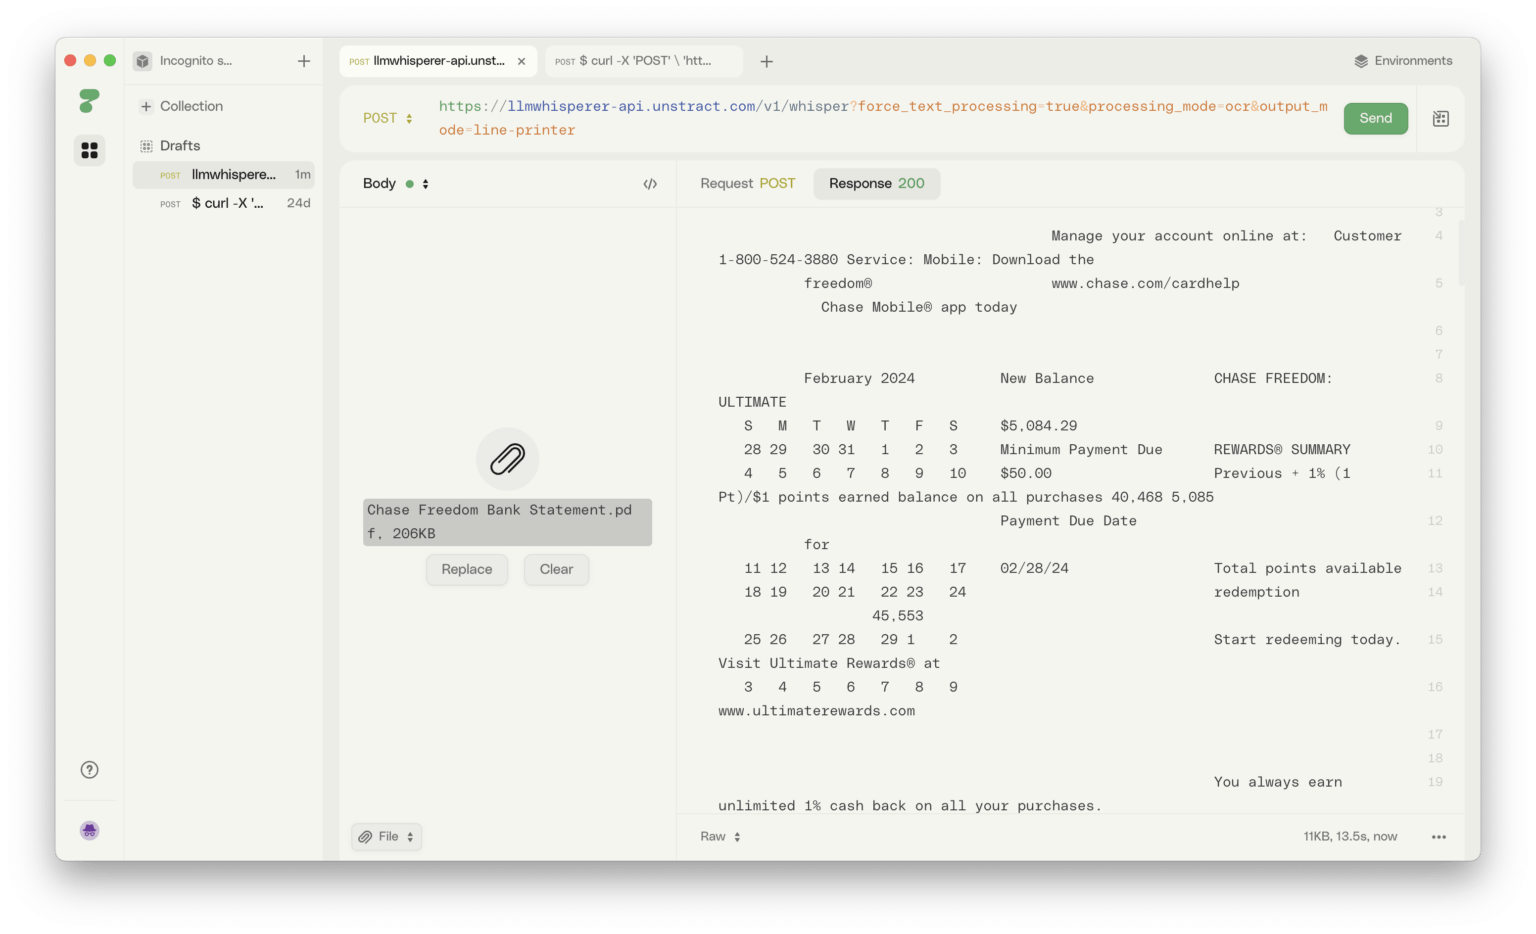Expand the File body type dropdown
Screen dimensions: 1536x934
click(386, 836)
